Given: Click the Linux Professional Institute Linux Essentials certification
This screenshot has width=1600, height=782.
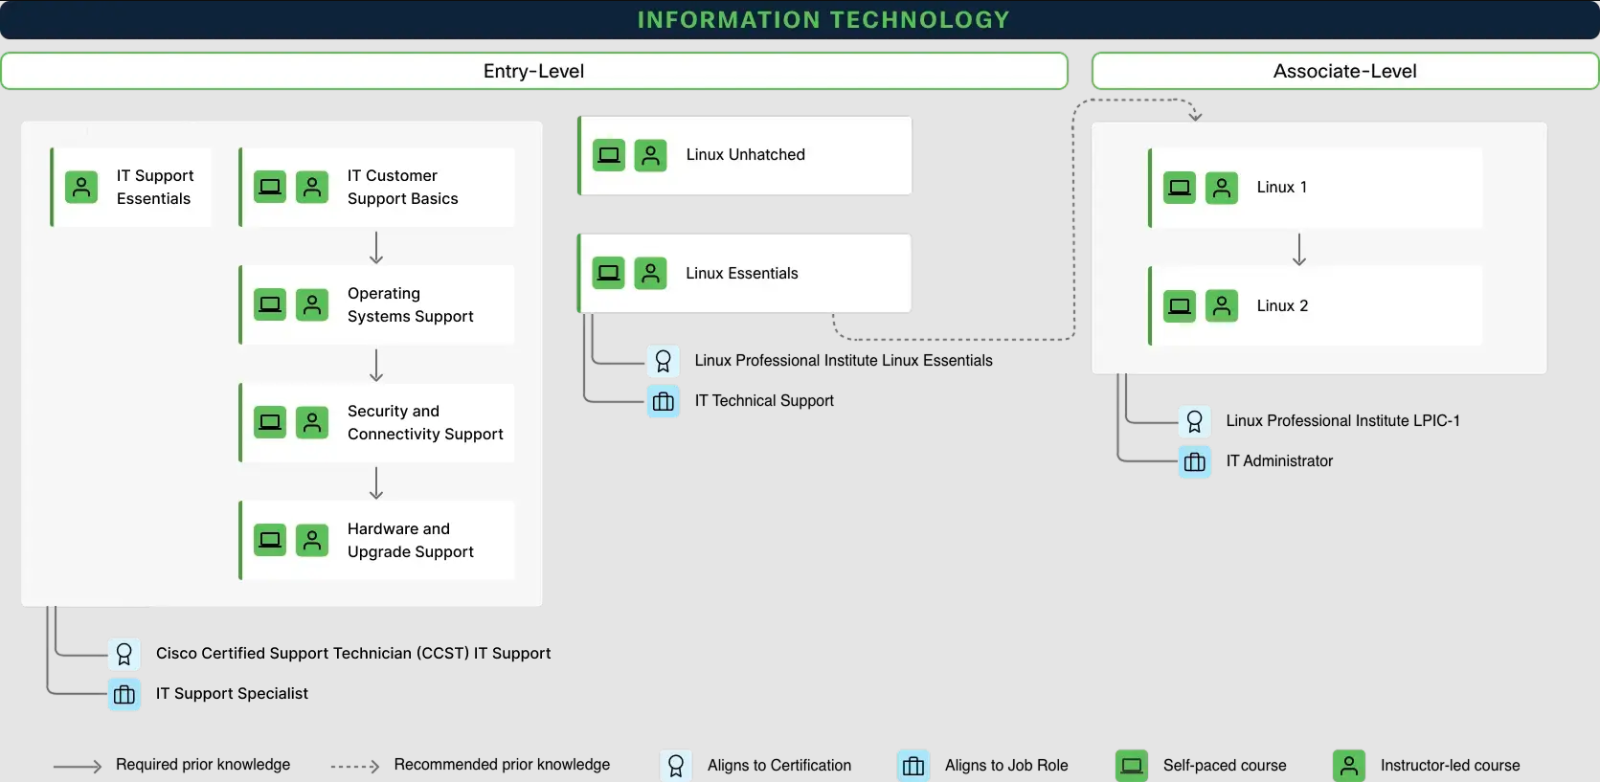Looking at the screenshot, I should pos(843,361).
